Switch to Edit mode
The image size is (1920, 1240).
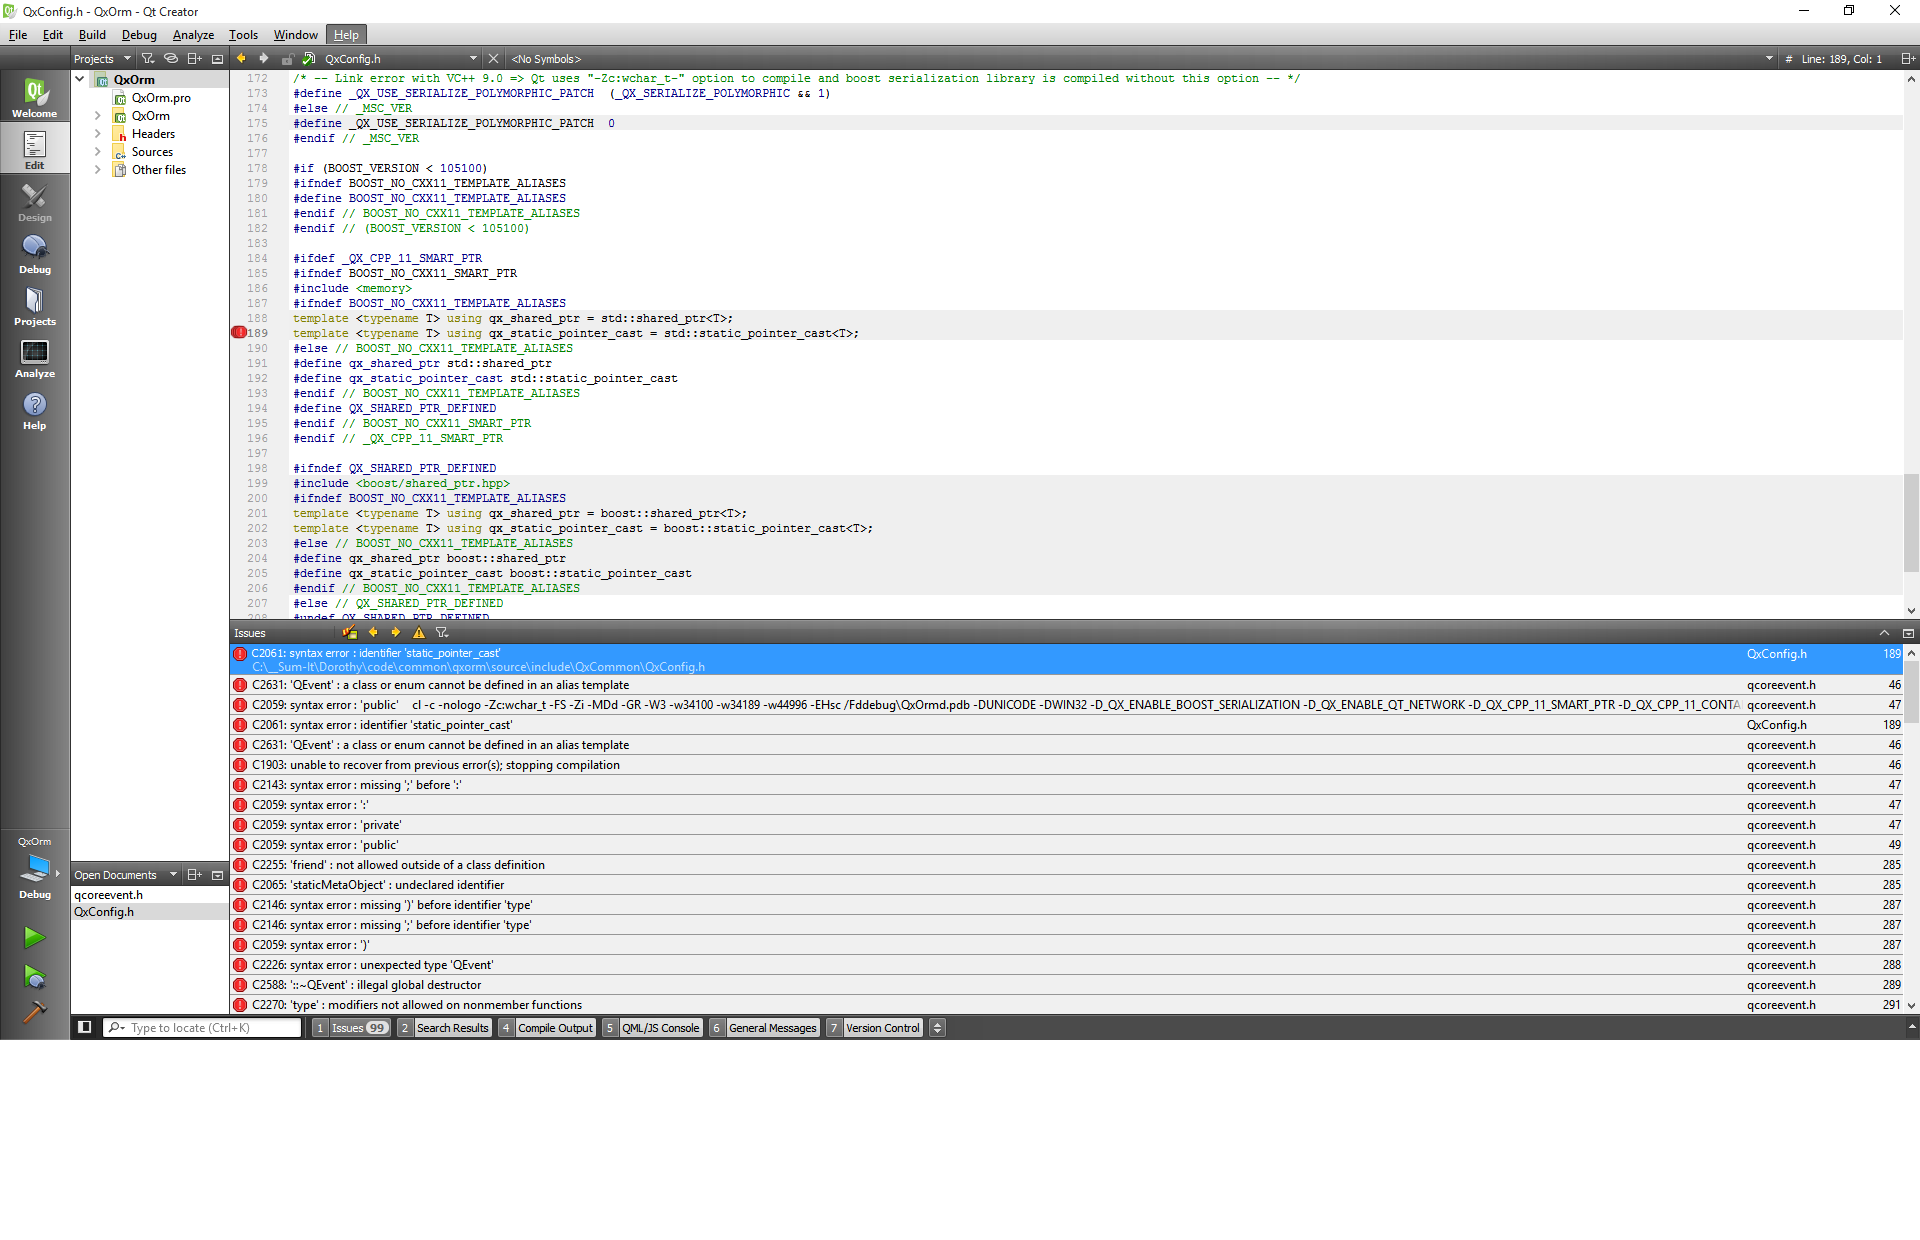35,149
